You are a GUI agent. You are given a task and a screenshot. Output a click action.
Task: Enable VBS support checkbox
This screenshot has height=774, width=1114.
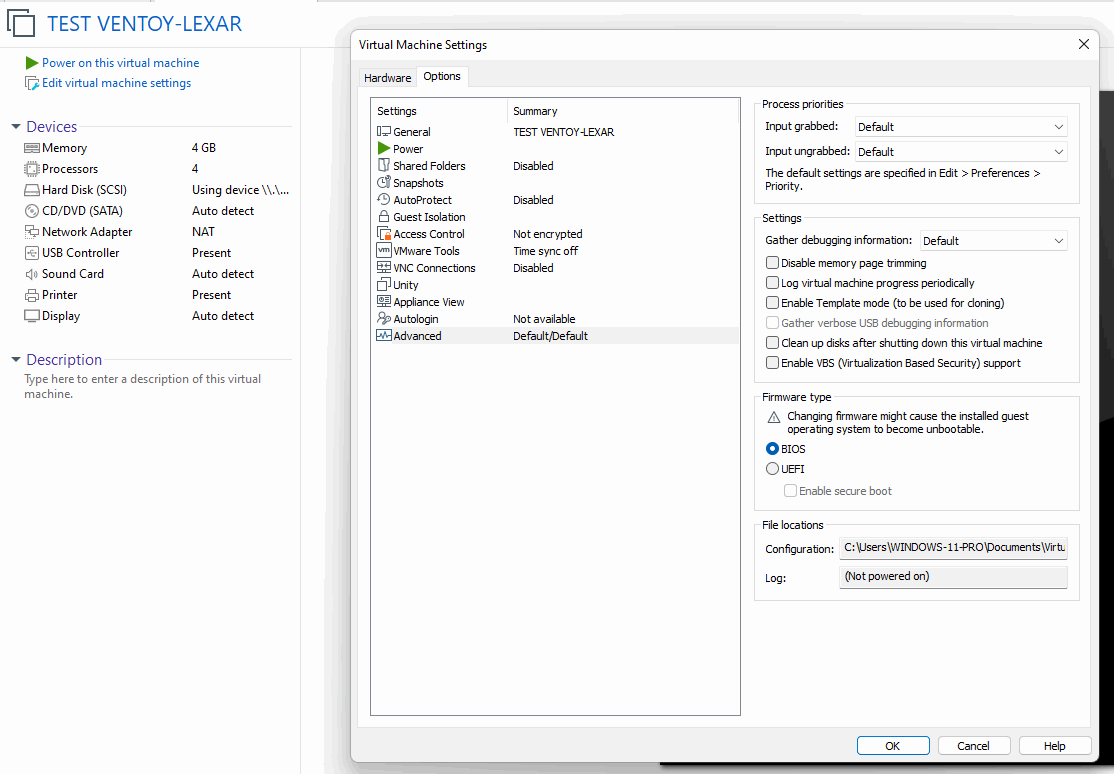[772, 362]
